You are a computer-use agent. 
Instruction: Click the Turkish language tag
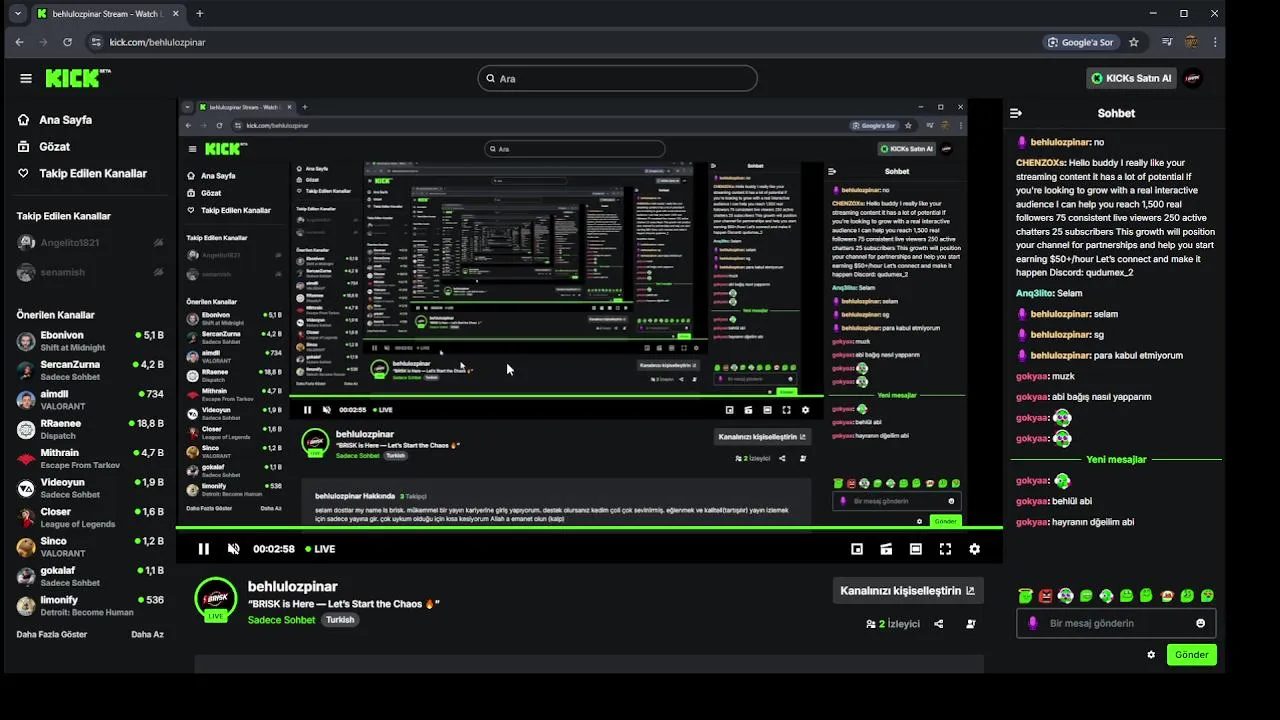340,620
